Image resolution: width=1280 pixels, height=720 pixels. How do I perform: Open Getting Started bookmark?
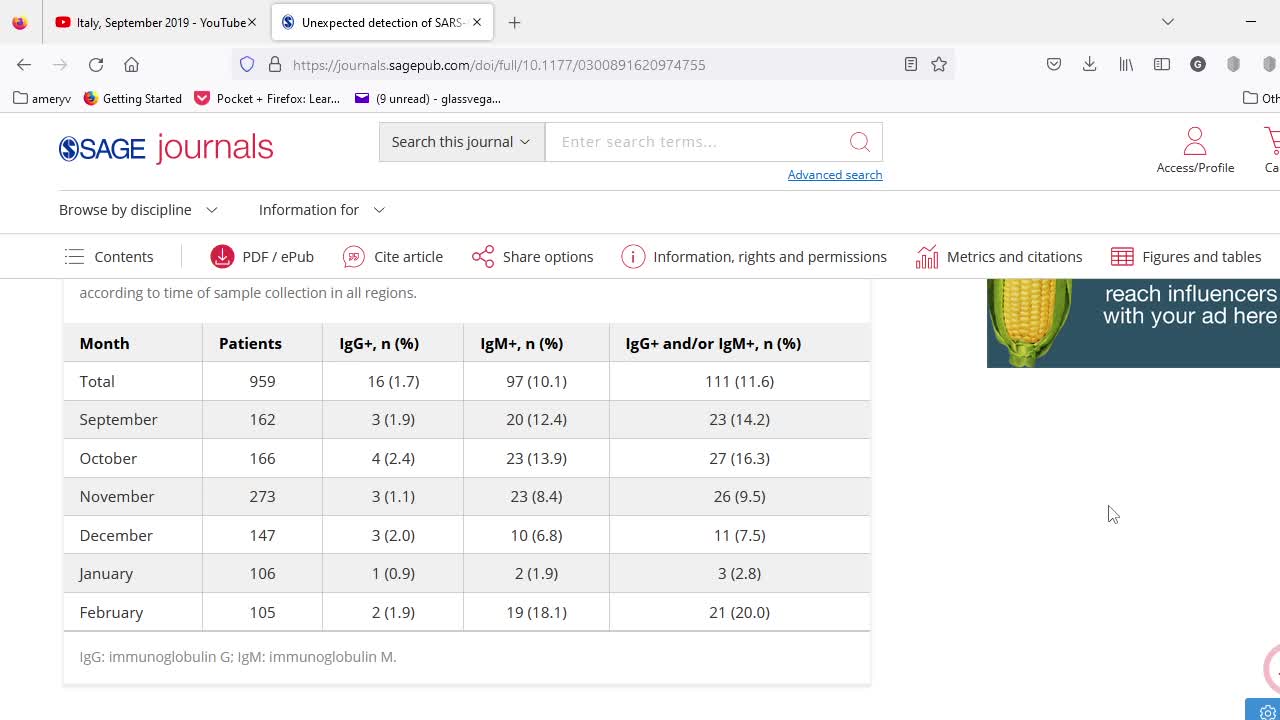point(132,98)
